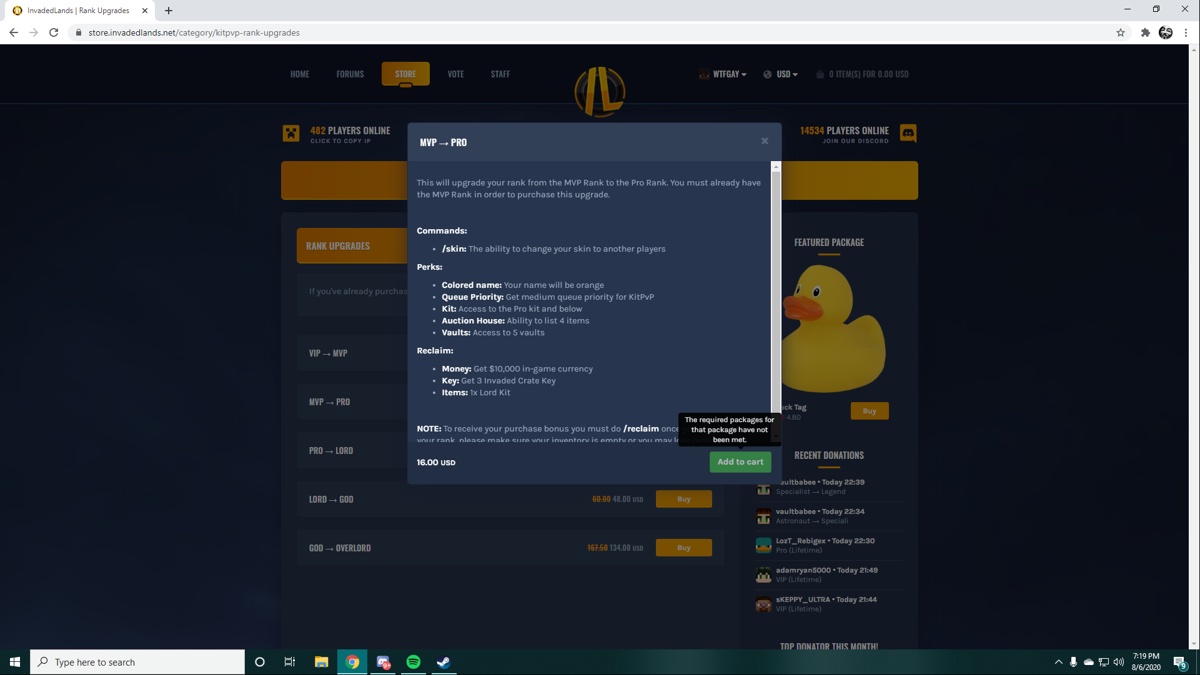1200x675 pixels.
Task: Open Cortana circle icon
Action: [x=260, y=662]
